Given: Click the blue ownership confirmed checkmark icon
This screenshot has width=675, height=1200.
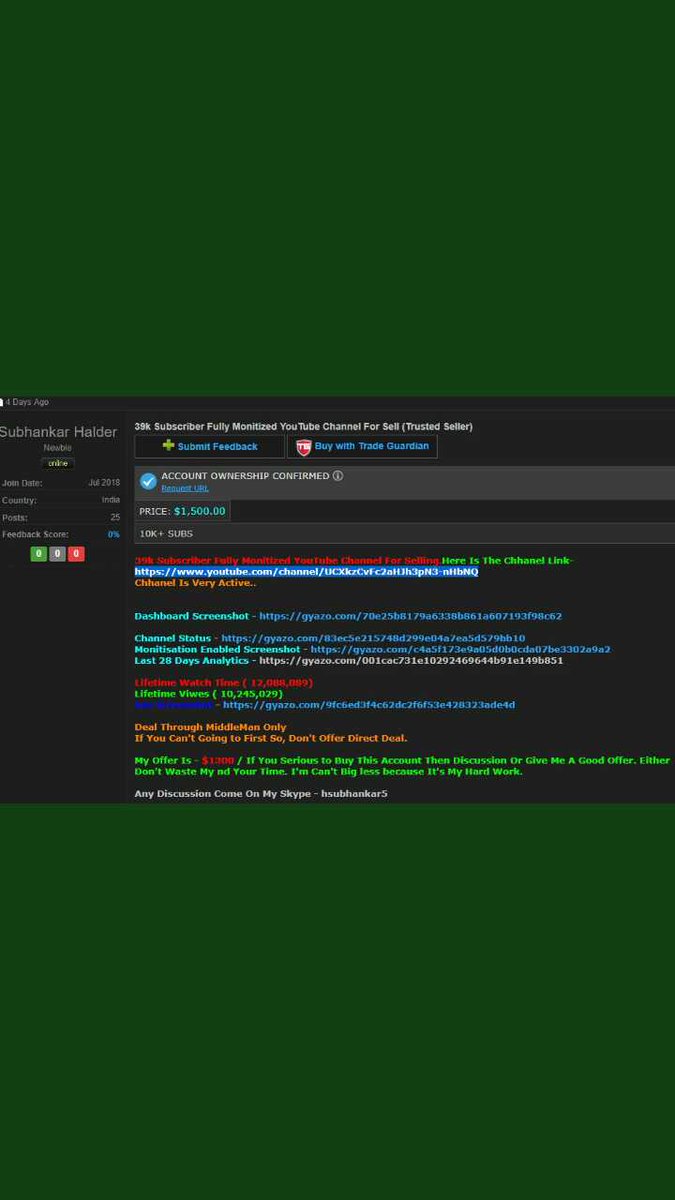Looking at the screenshot, I should (148, 481).
